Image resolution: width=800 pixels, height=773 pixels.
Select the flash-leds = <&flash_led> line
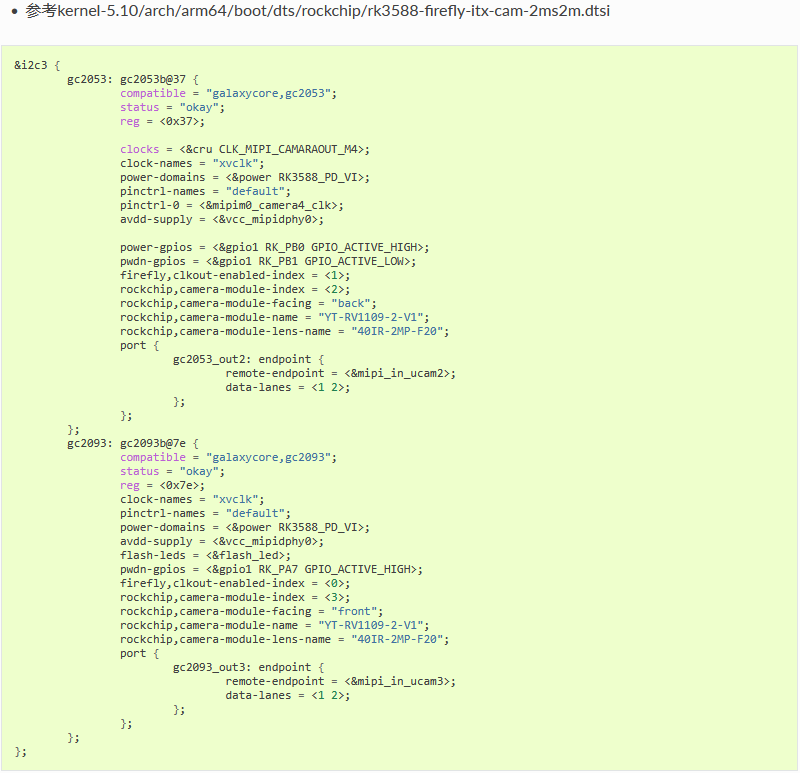(205, 555)
